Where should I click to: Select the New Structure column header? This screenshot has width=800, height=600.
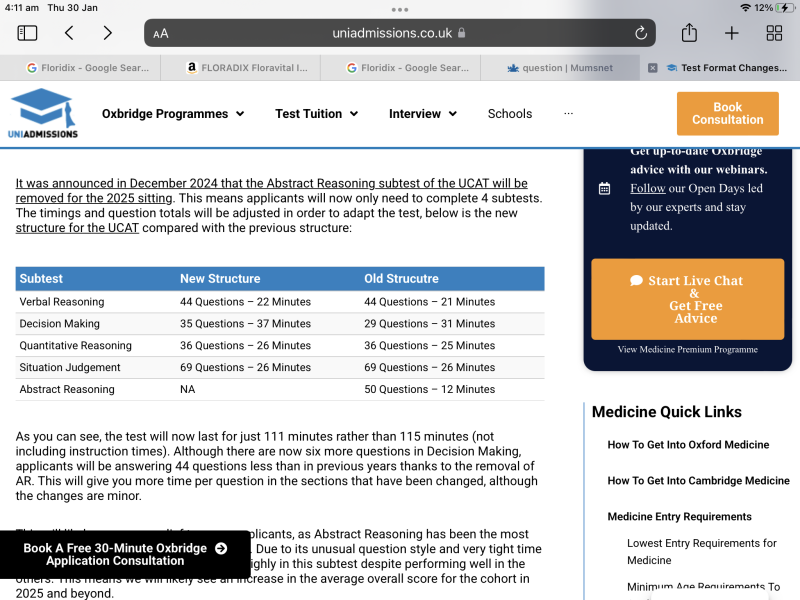(220, 279)
